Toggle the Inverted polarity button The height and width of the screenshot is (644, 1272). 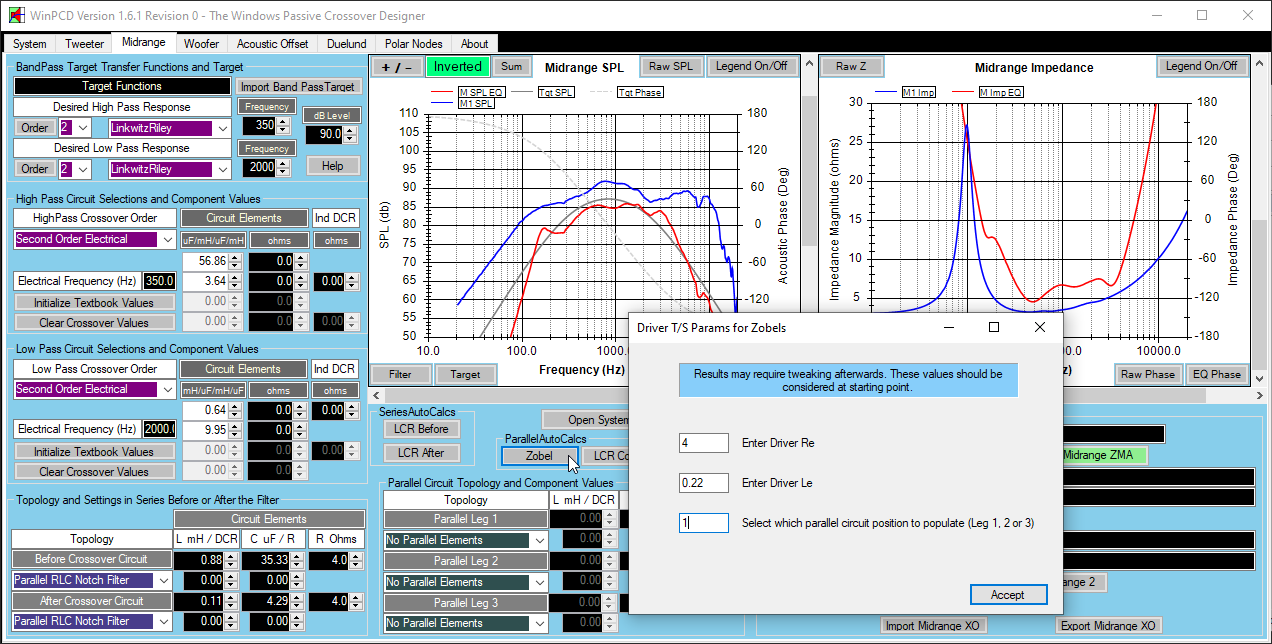457,67
